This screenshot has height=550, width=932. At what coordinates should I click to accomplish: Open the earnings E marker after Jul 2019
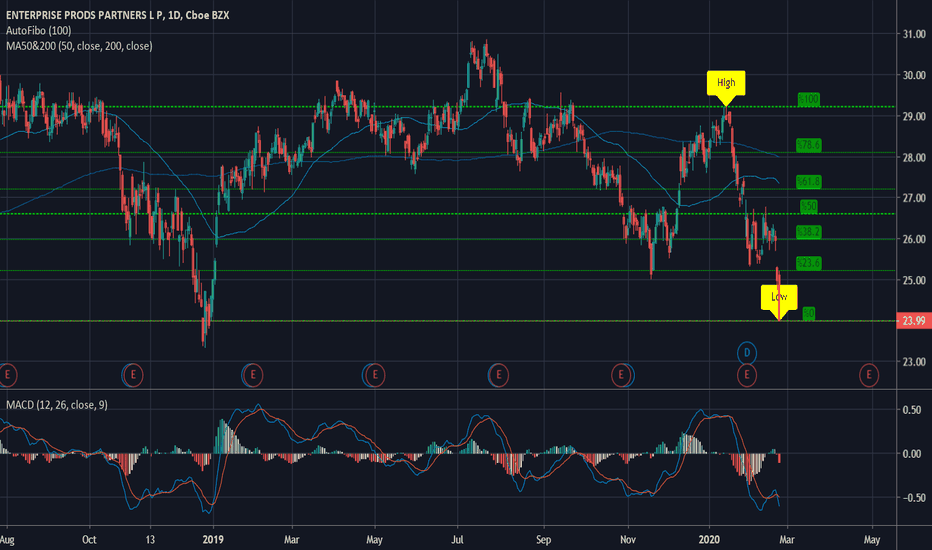pos(498,375)
